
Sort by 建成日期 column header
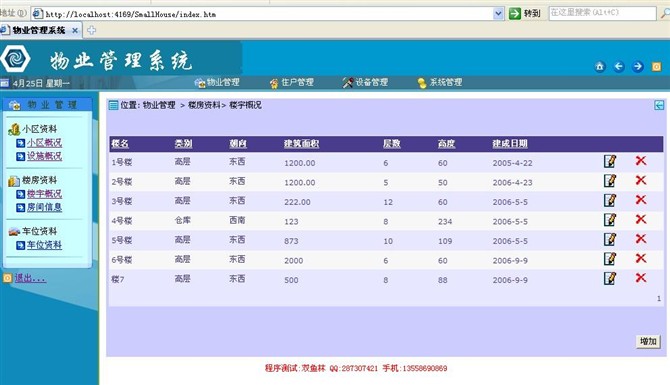coord(510,144)
